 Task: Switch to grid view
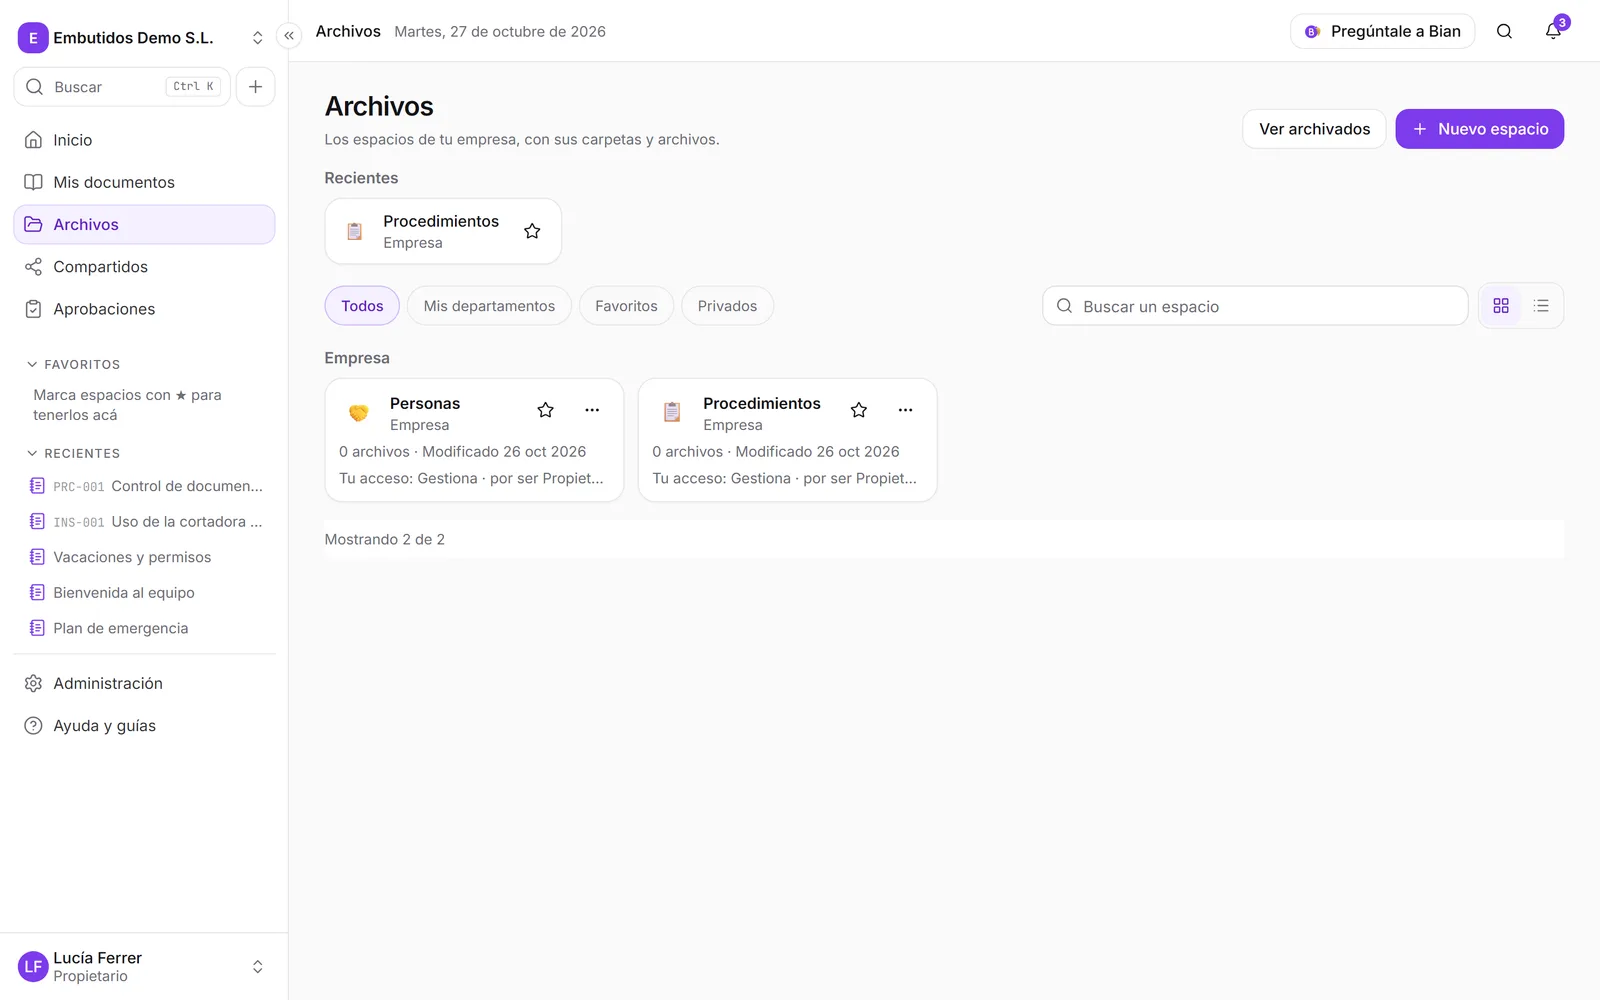(x=1501, y=306)
